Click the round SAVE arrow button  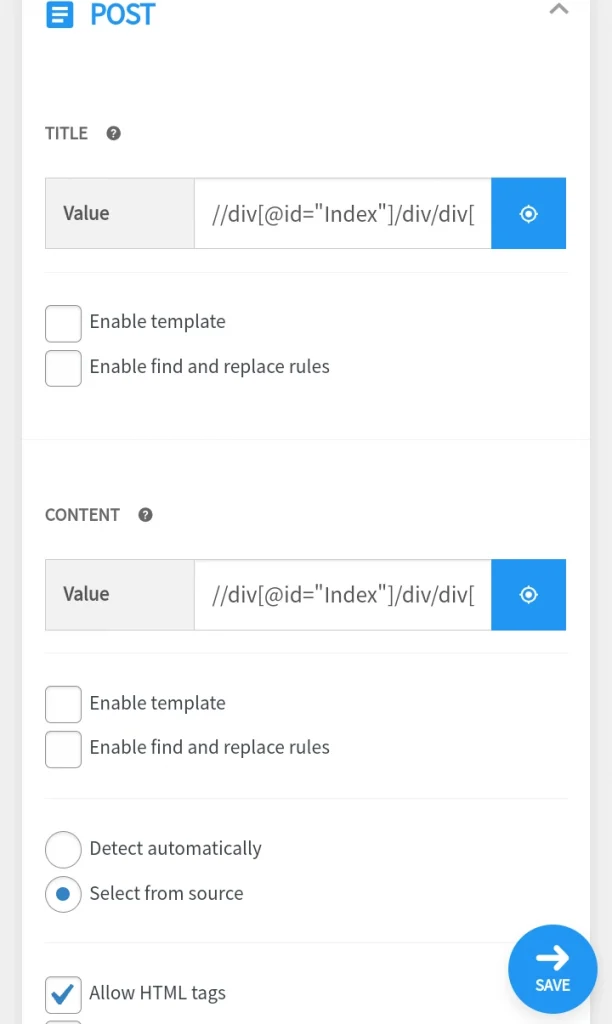(x=553, y=969)
